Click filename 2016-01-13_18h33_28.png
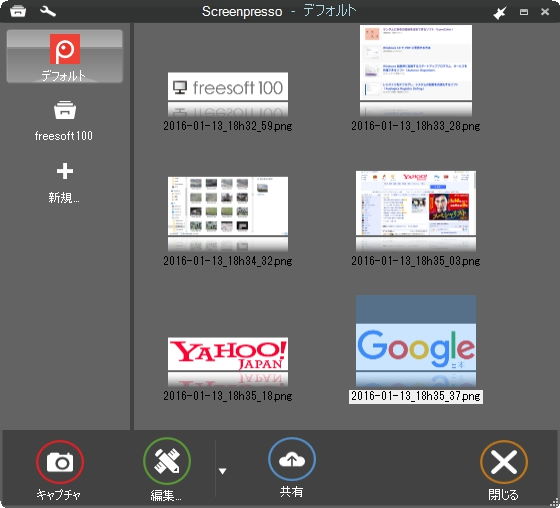This screenshot has width=560, height=508. 415,126
